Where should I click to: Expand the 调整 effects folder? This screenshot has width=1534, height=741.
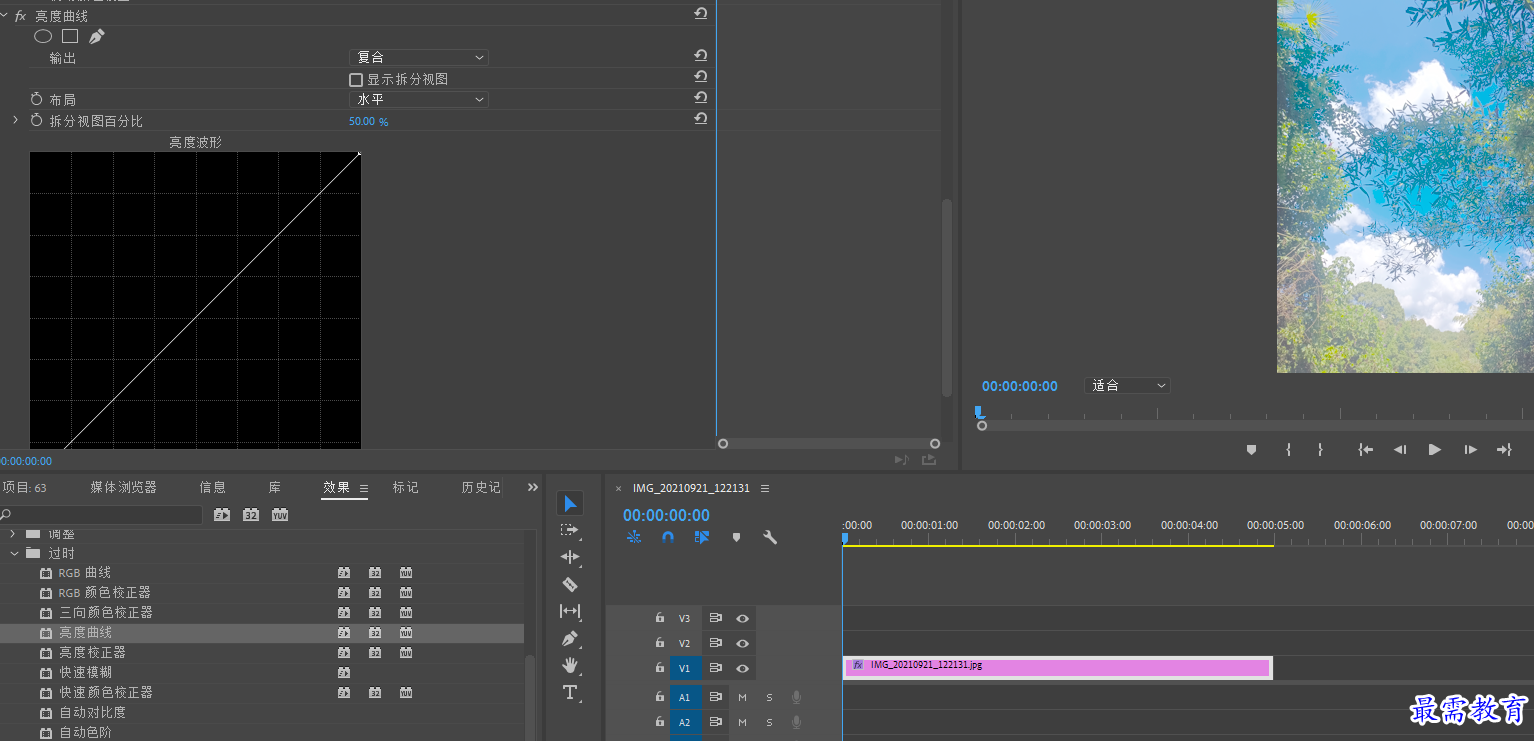pos(13,534)
